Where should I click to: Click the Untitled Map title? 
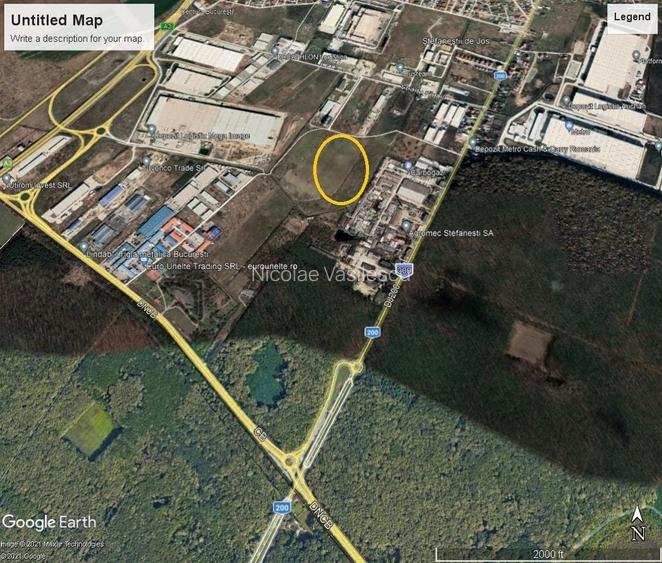(x=50, y=20)
